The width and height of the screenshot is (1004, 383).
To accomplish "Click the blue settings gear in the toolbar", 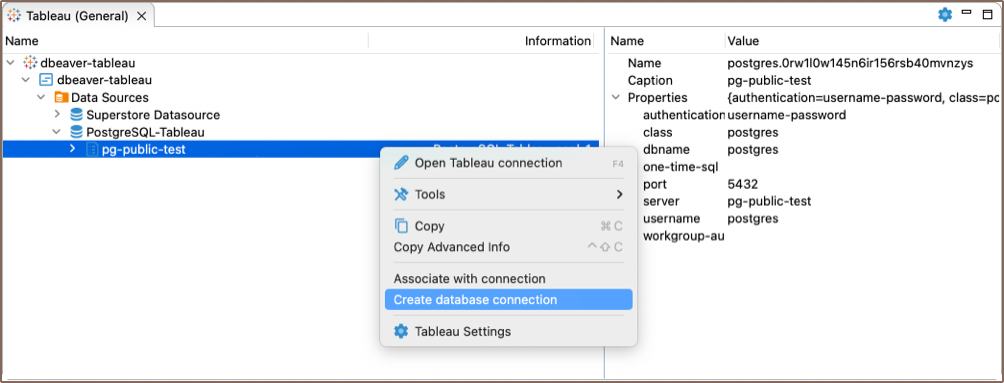I will point(945,15).
